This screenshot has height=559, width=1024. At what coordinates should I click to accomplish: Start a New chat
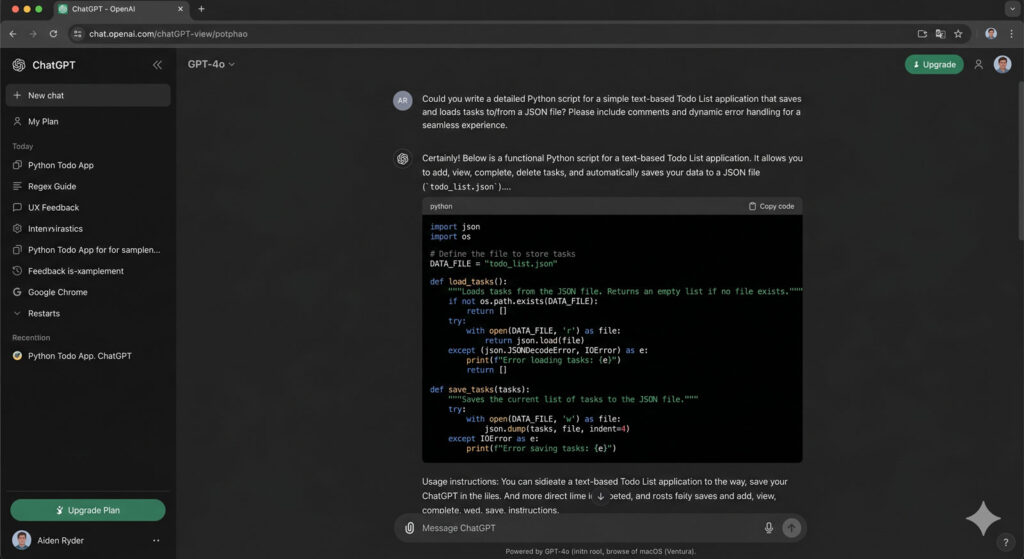tap(88, 95)
